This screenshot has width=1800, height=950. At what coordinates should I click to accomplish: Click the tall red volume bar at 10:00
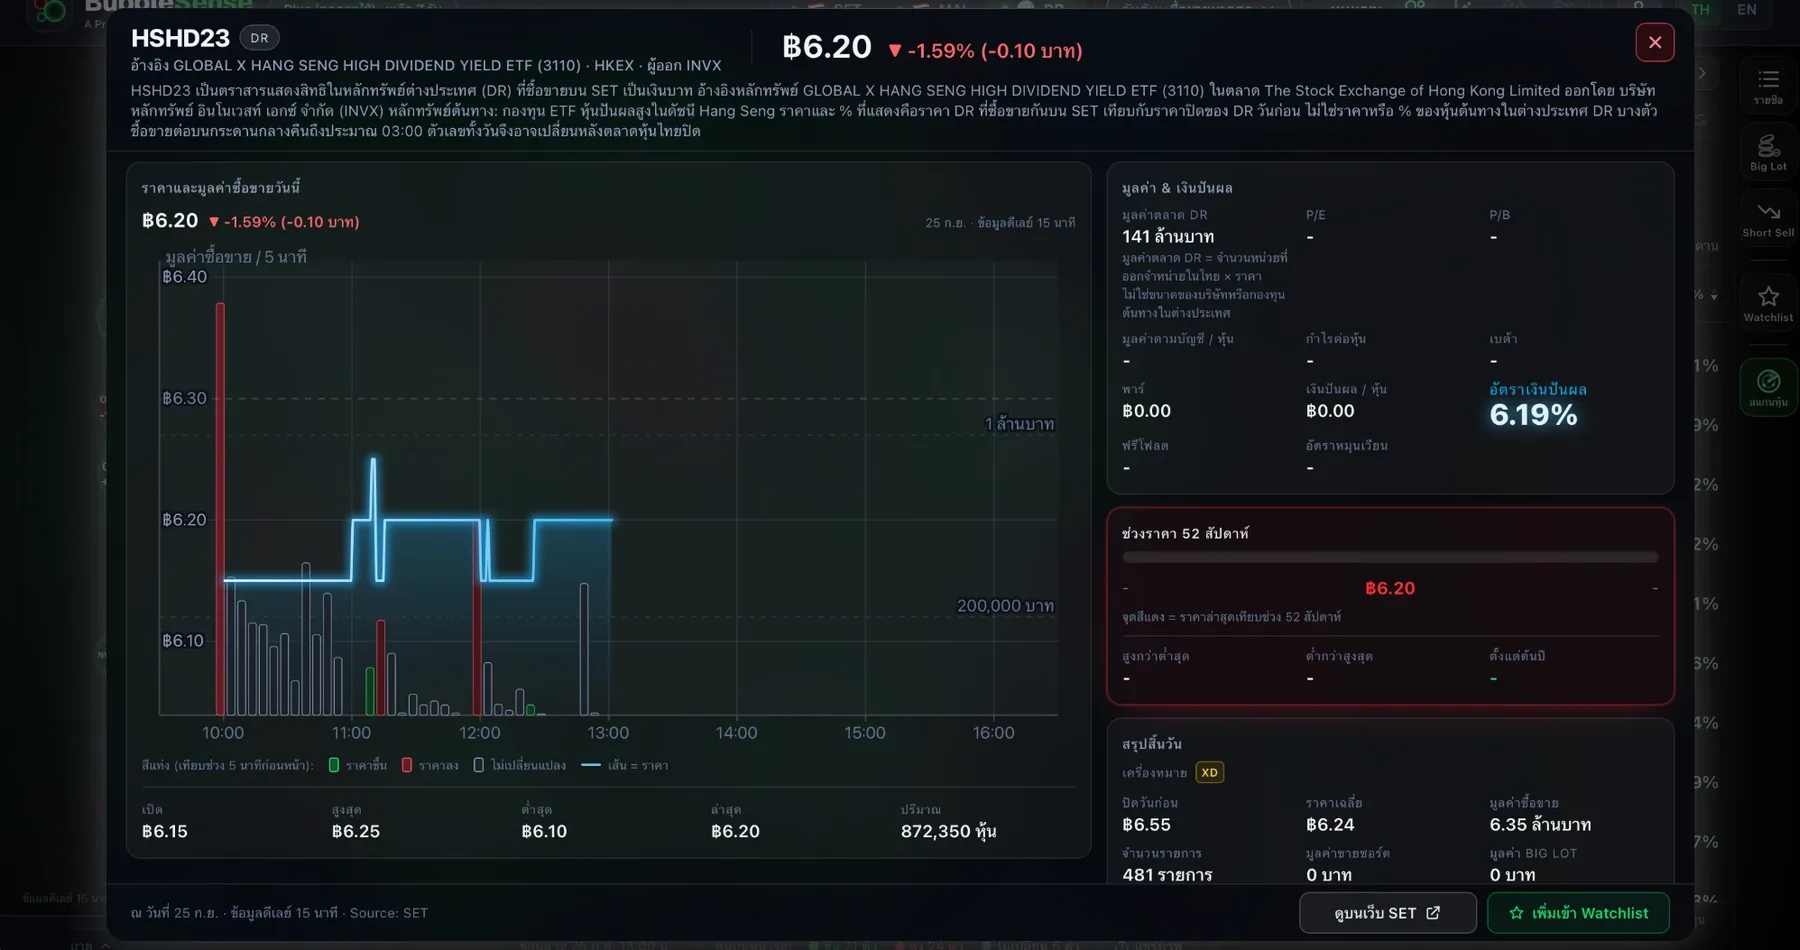220,509
